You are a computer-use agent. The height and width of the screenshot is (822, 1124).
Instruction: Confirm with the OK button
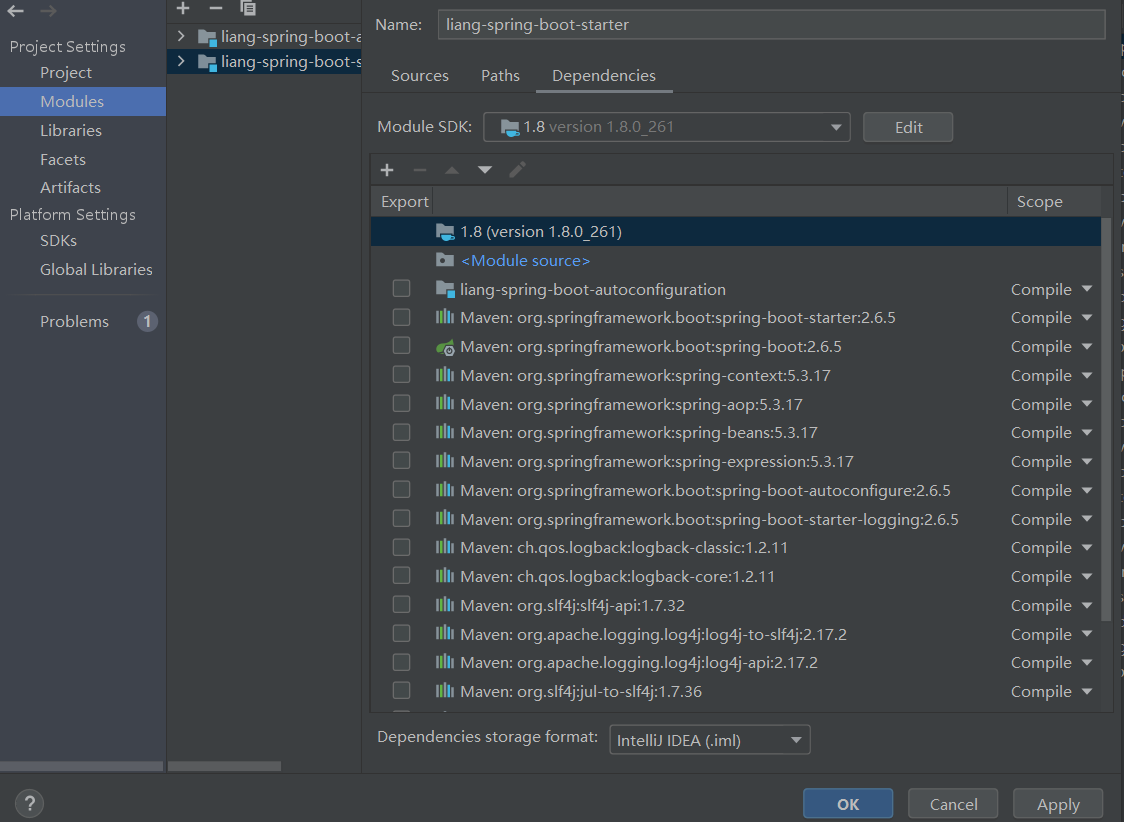point(848,803)
